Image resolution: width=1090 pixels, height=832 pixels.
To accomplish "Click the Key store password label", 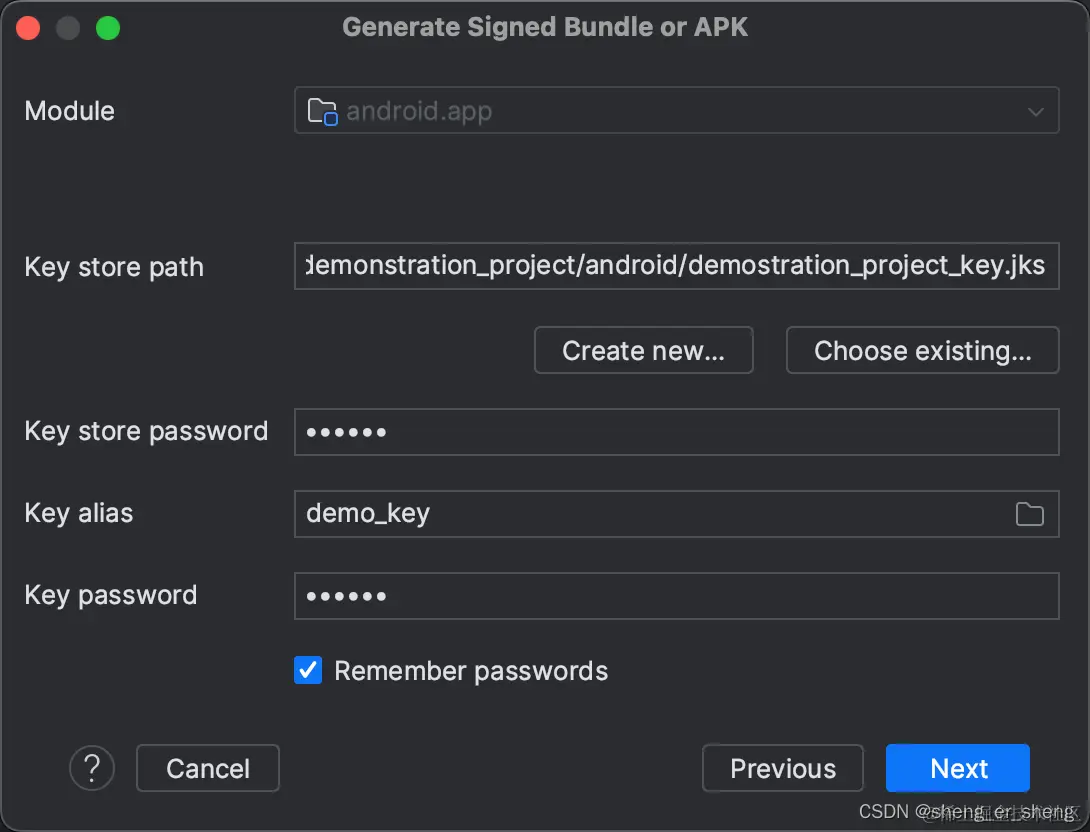I will click(146, 432).
